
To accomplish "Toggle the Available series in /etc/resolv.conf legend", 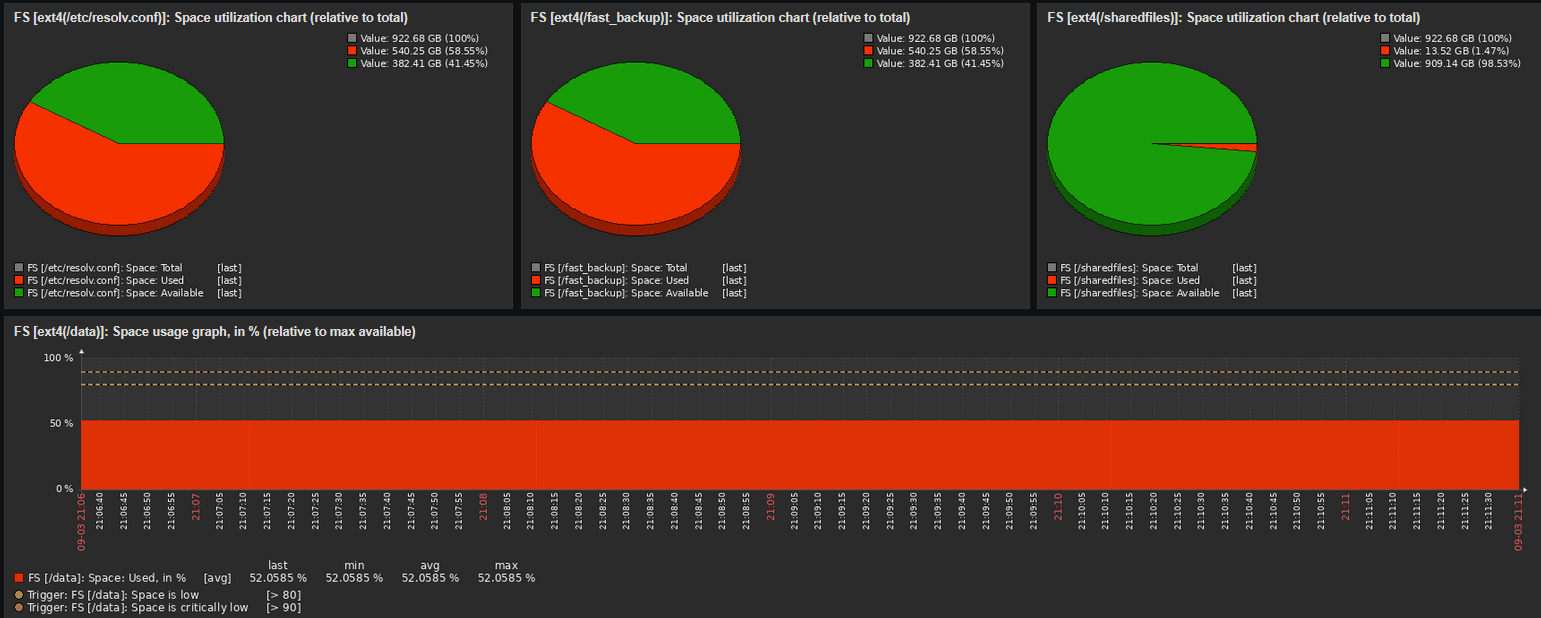I will tap(18, 292).
